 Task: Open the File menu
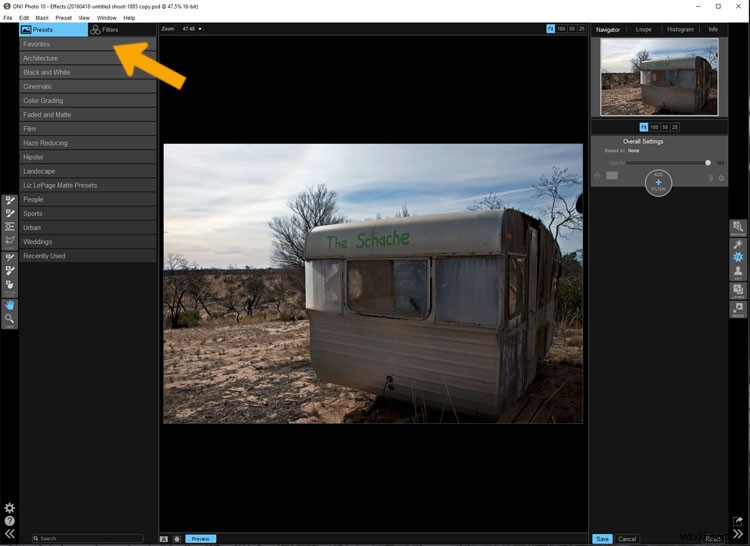(x=8, y=18)
